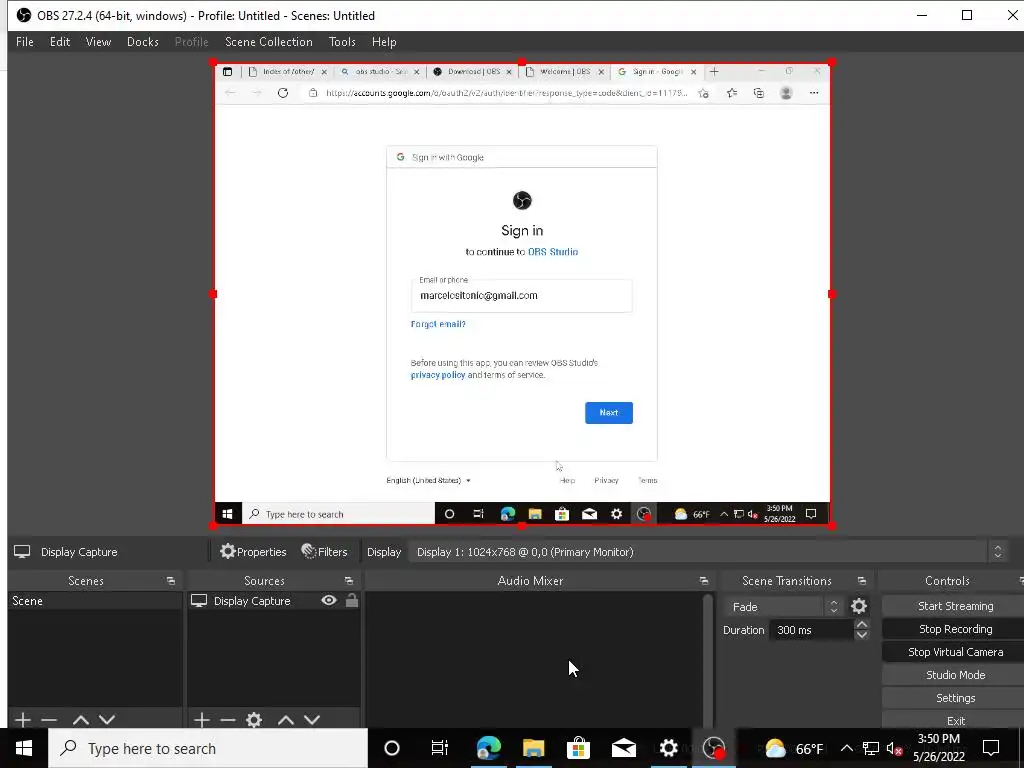Move source down in the Sources list
The height and width of the screenshot is (768, 1024).
312,720
